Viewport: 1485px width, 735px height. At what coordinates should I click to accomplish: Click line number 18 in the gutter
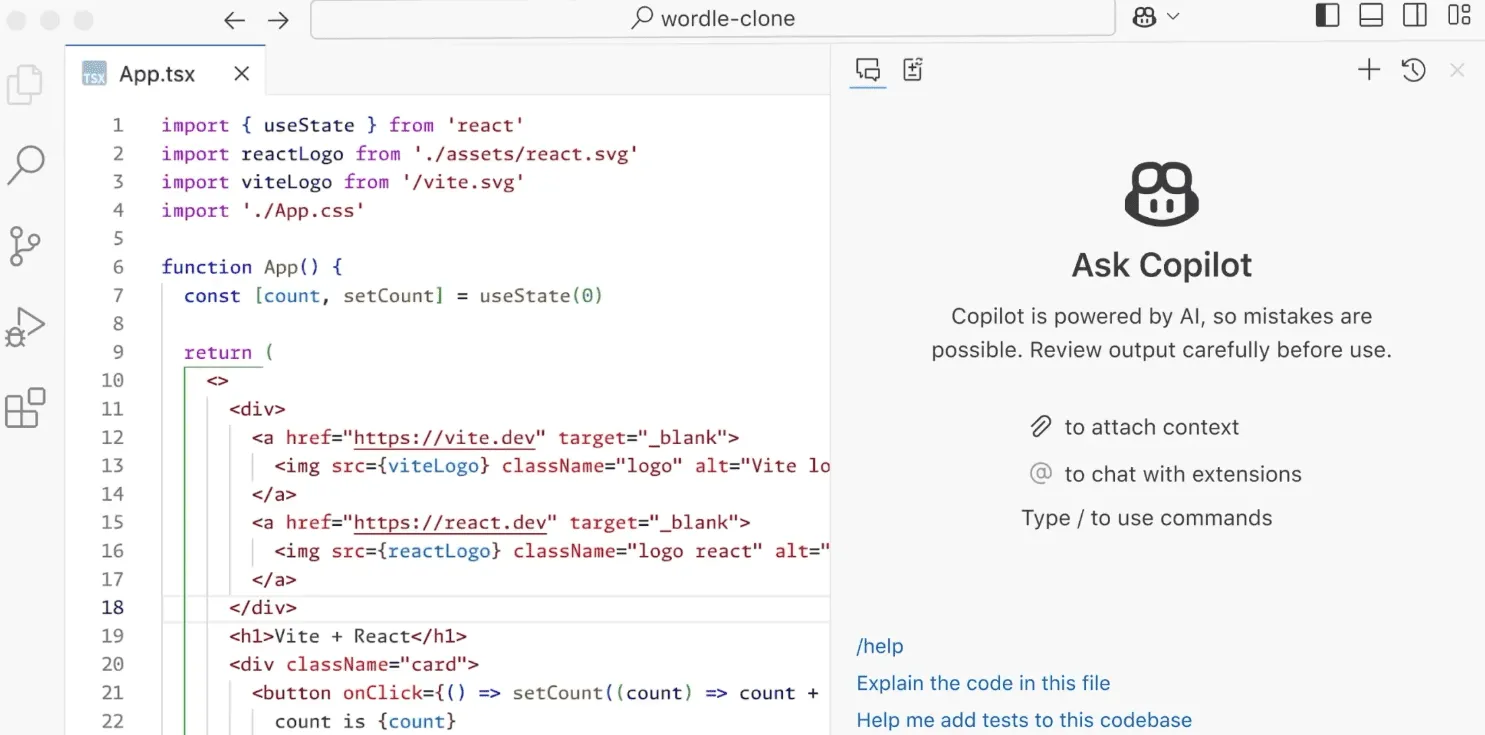(113, 607)
